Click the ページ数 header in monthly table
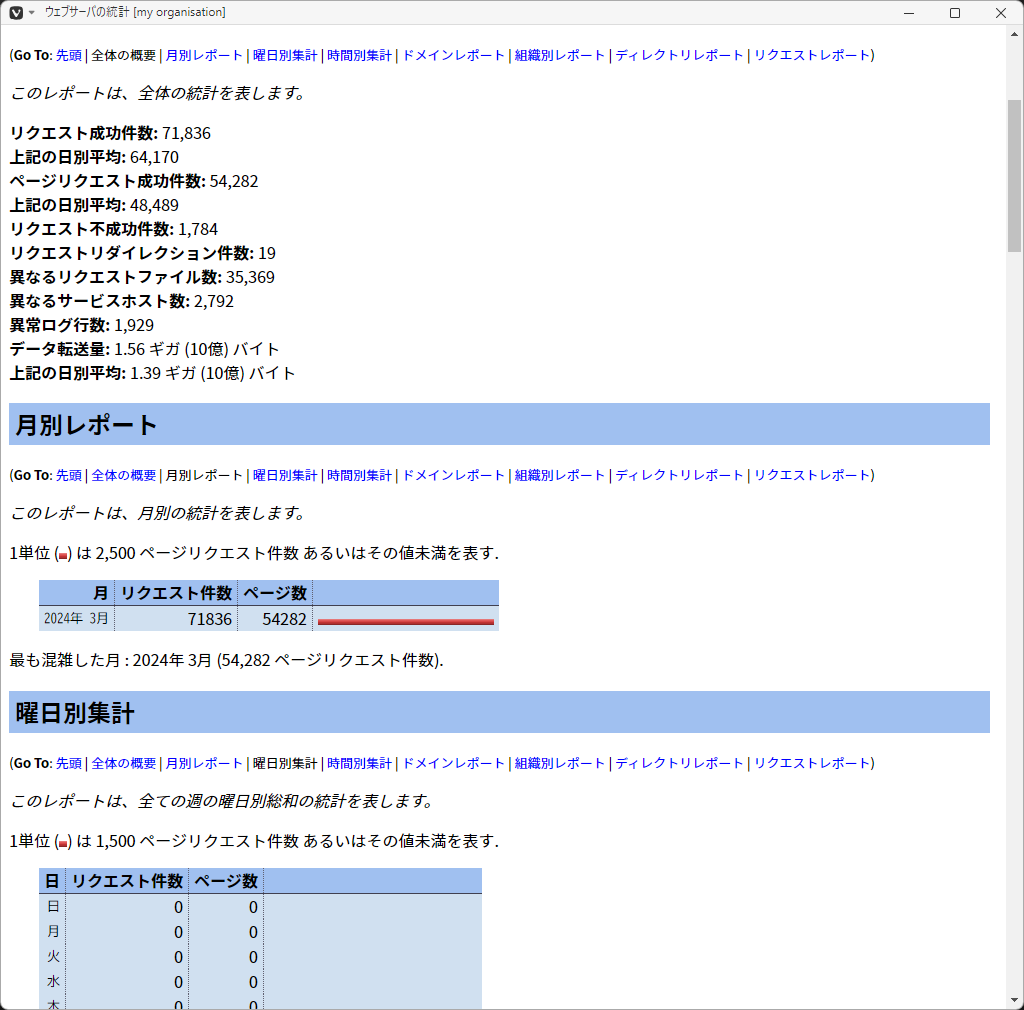The image size is (1024, 1010). (275, 593)
